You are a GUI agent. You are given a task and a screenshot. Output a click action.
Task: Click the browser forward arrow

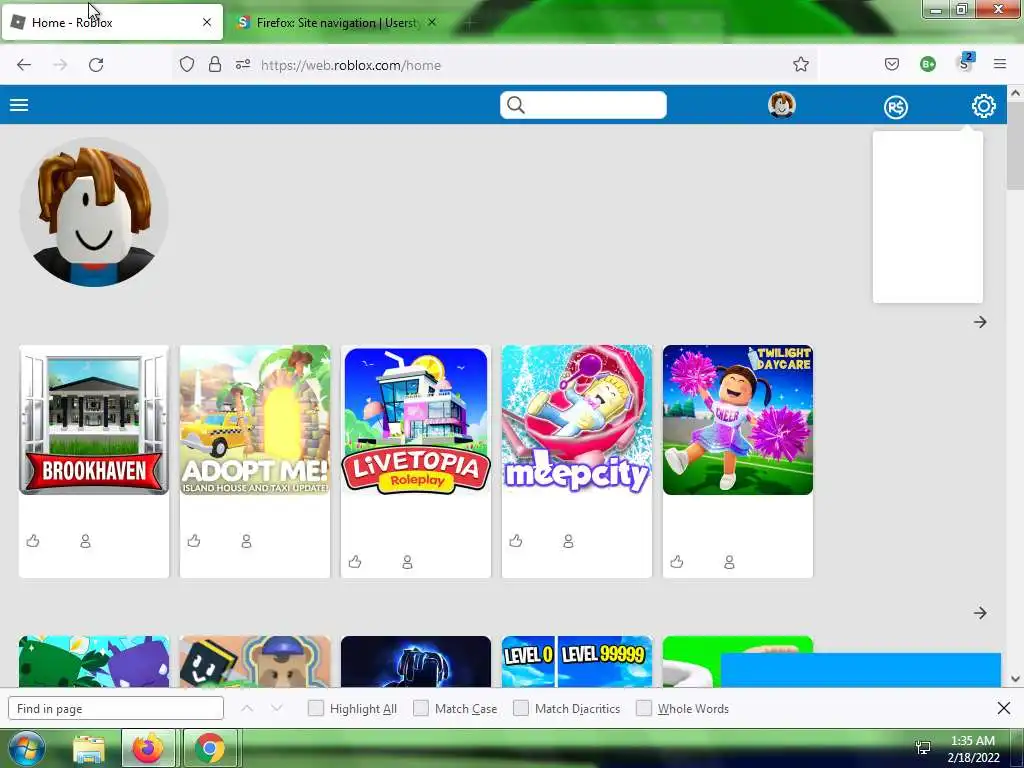[x=60, y=65]
